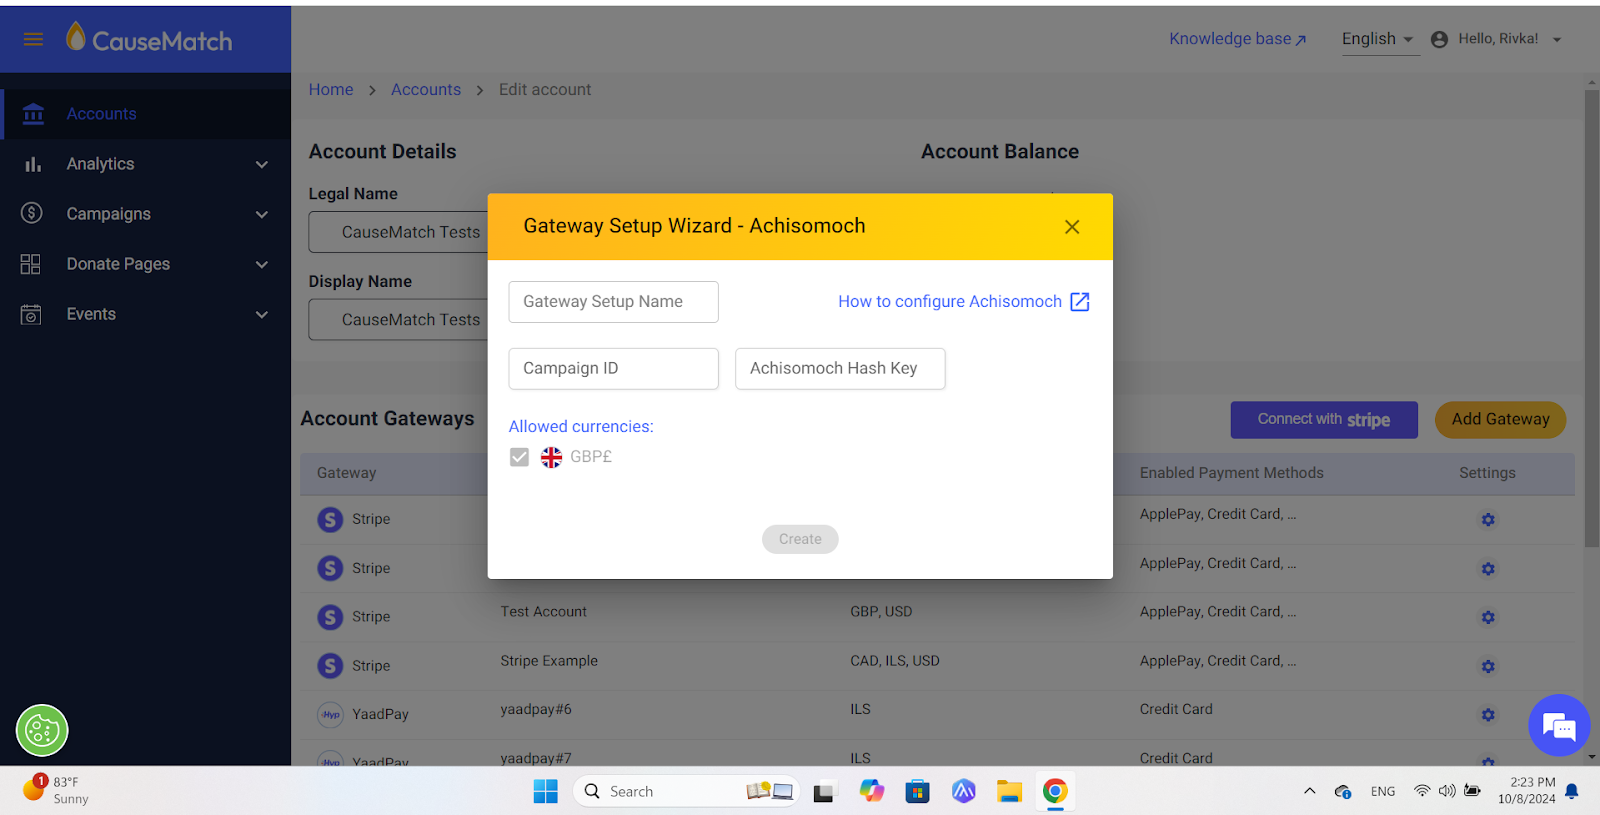
Task: Open Microsoft Store from the taskbar
Action: 917,791
